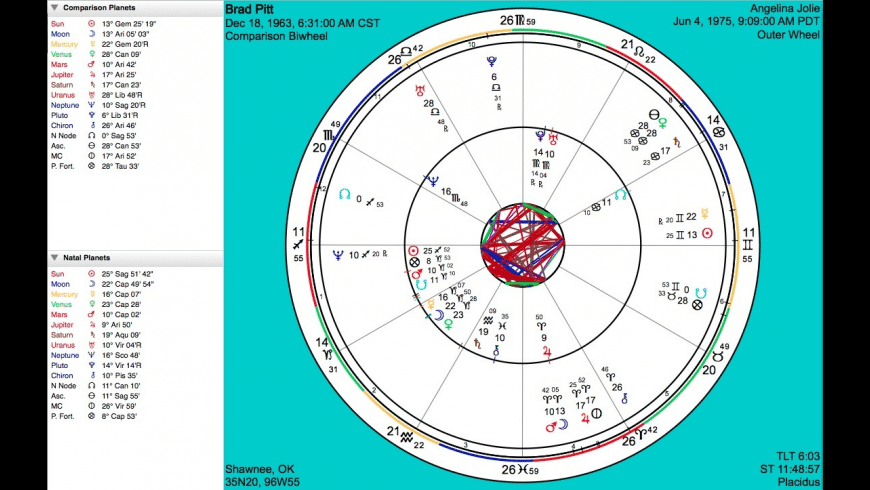This screenshot has width=870, height=490.
Task: Click Virgo cusp glyph at 26°59 top
Action: point(519,21)
